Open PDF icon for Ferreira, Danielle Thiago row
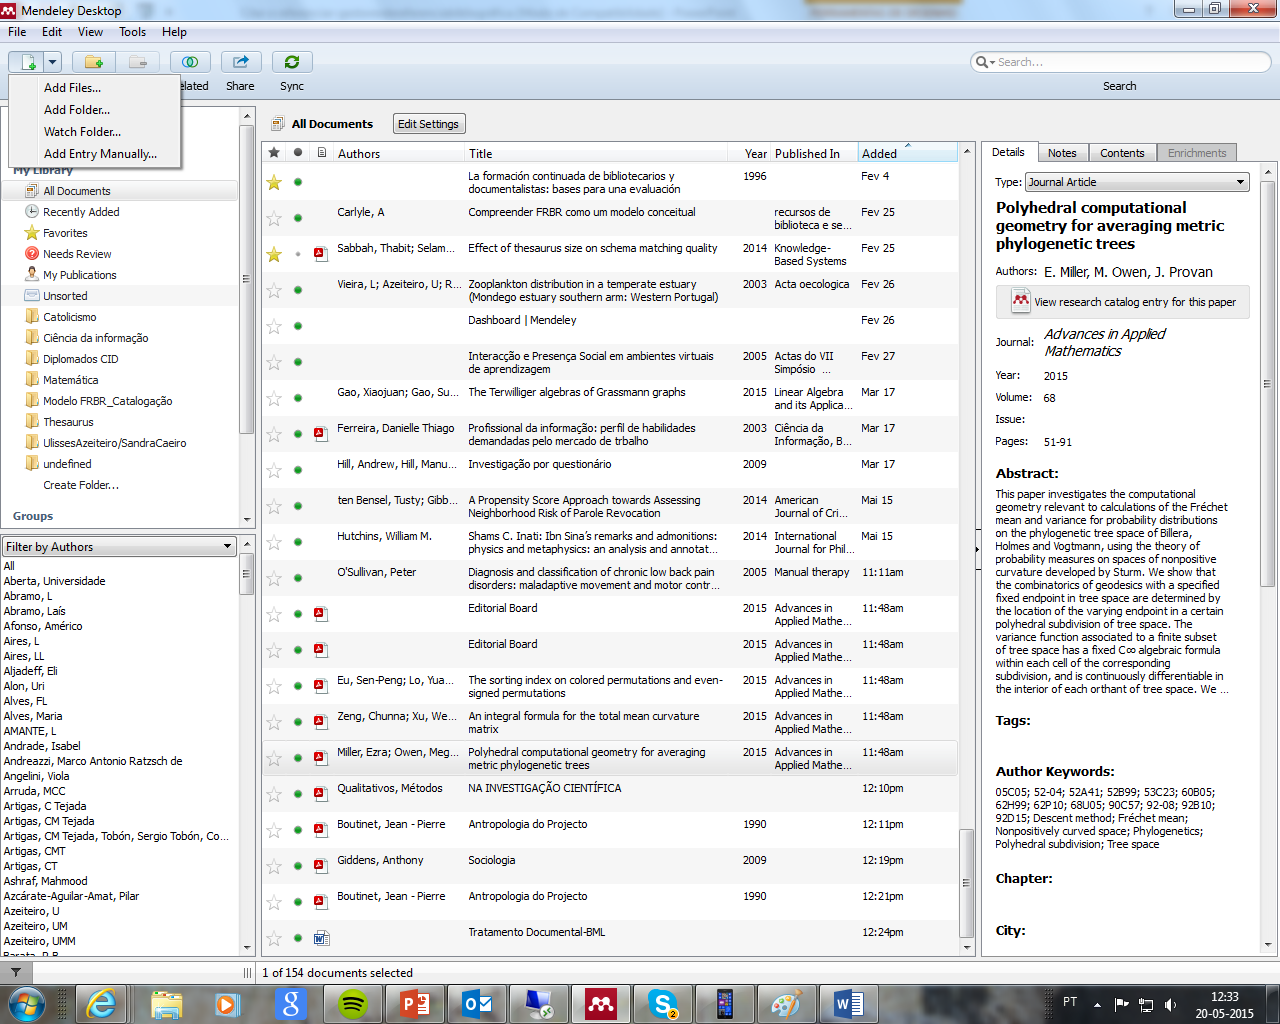This screenshot has width=1280, height=1024. (321, 434)
